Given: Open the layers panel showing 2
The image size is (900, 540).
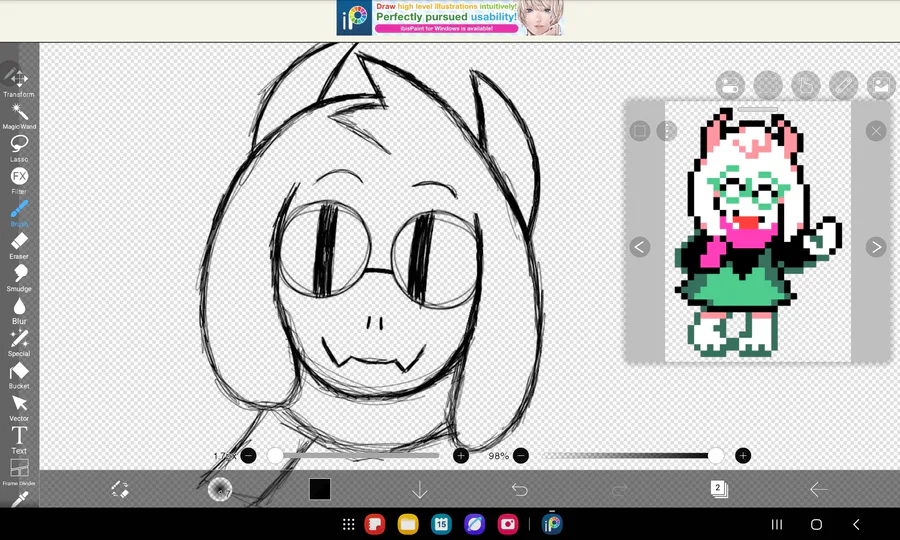Looking at the screenshot, I should (x=719, y=489).
